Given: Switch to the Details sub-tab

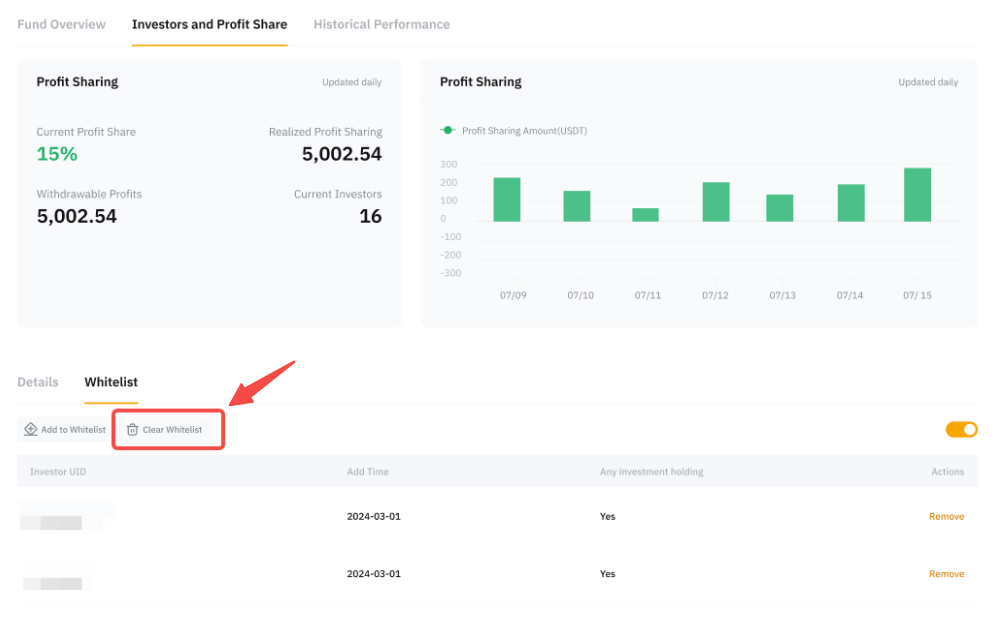Looking at the screenshot, I should (x=38, y=382).
